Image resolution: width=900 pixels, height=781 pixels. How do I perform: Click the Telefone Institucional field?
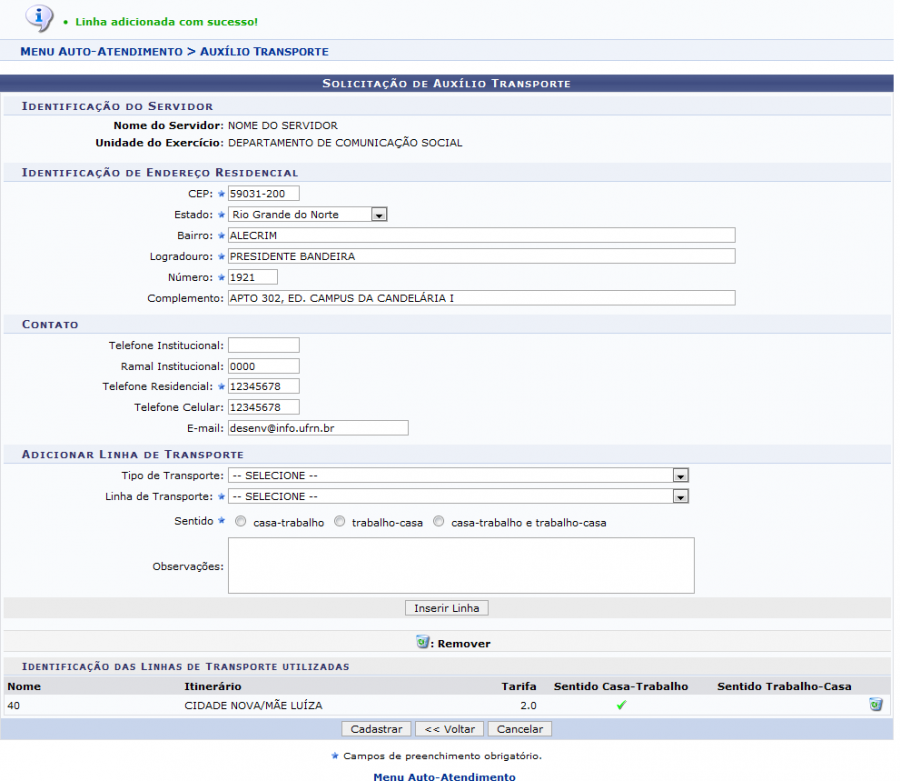click(263, 345)
